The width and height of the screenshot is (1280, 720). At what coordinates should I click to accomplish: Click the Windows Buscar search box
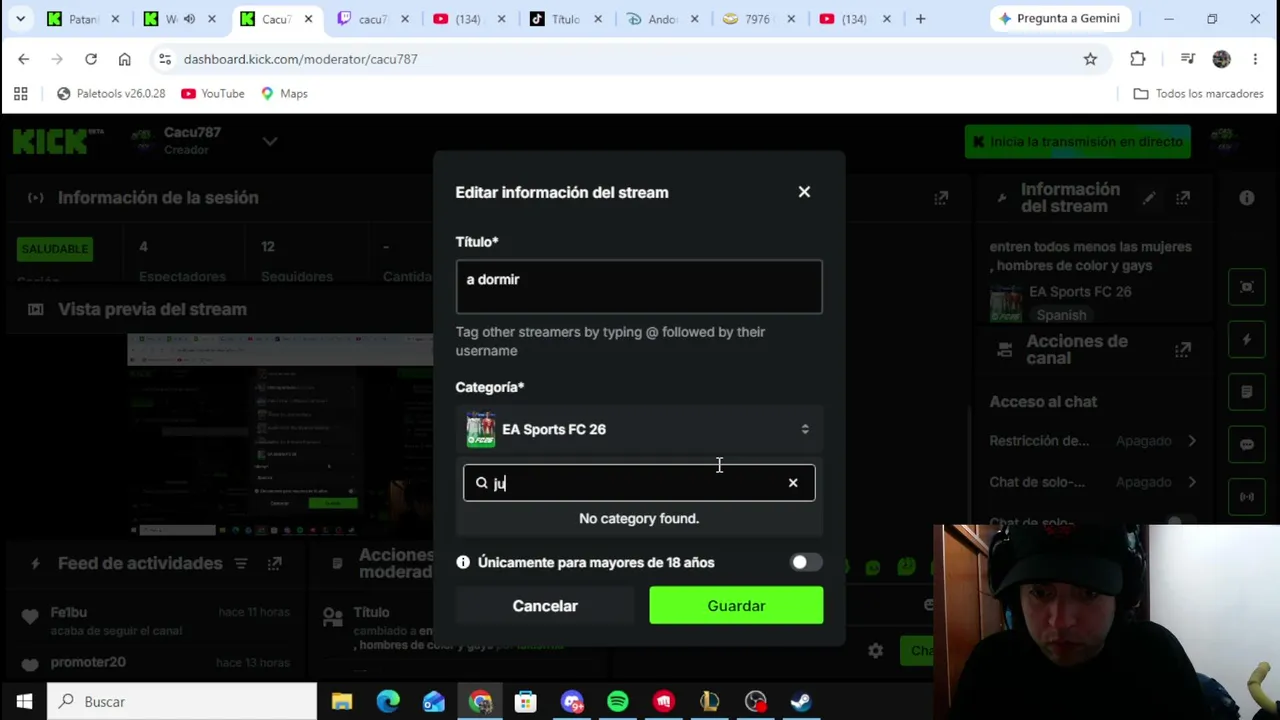click(183, 702)
